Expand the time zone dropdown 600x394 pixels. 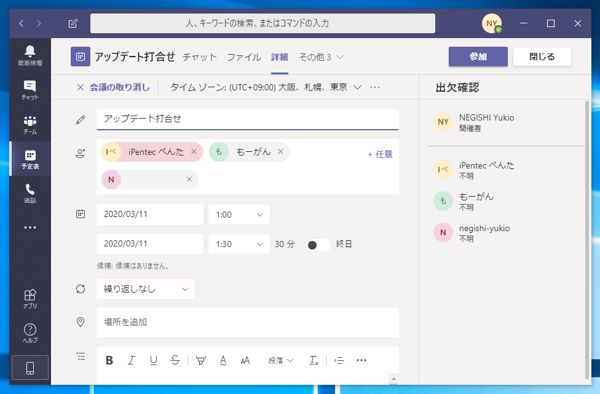[357, 88]
